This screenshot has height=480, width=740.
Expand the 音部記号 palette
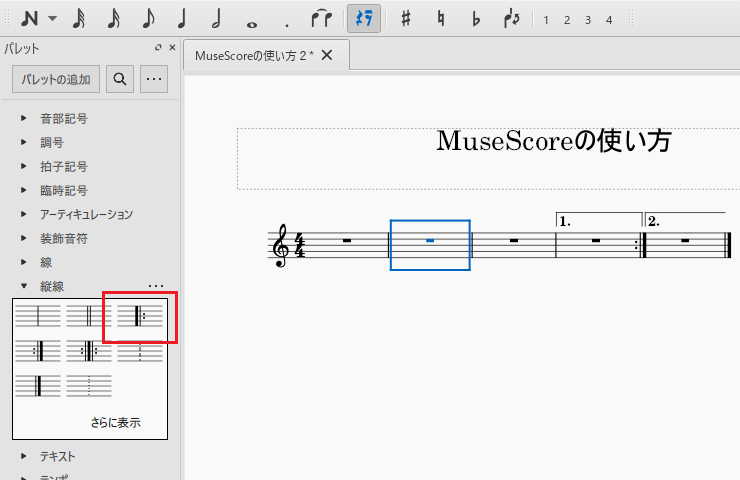[x=24, y=118]
